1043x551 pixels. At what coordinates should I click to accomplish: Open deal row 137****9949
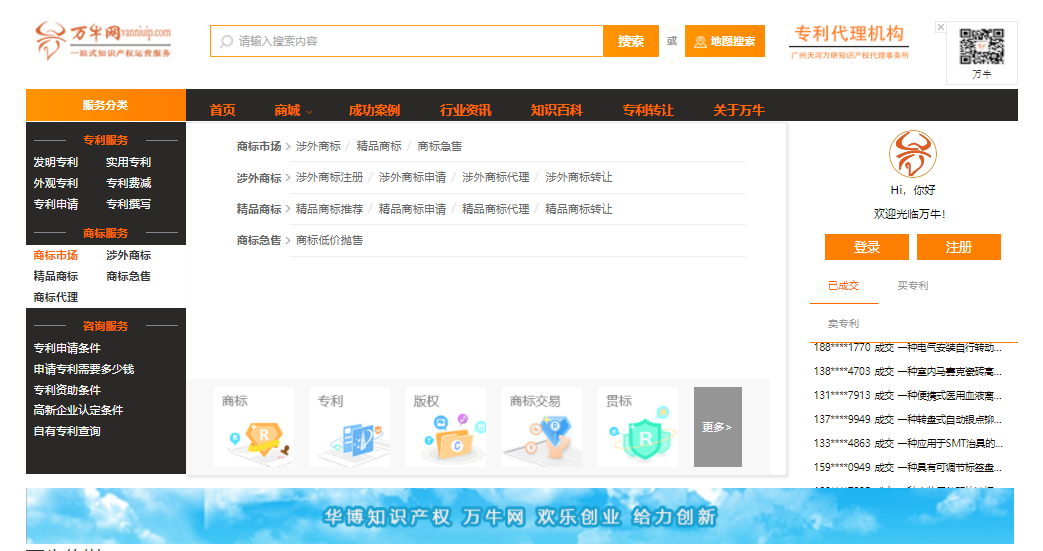907,419
